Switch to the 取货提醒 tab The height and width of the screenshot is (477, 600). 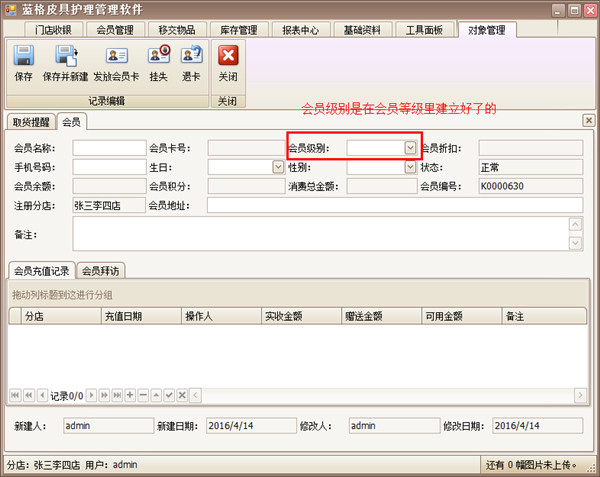[31, 122]
